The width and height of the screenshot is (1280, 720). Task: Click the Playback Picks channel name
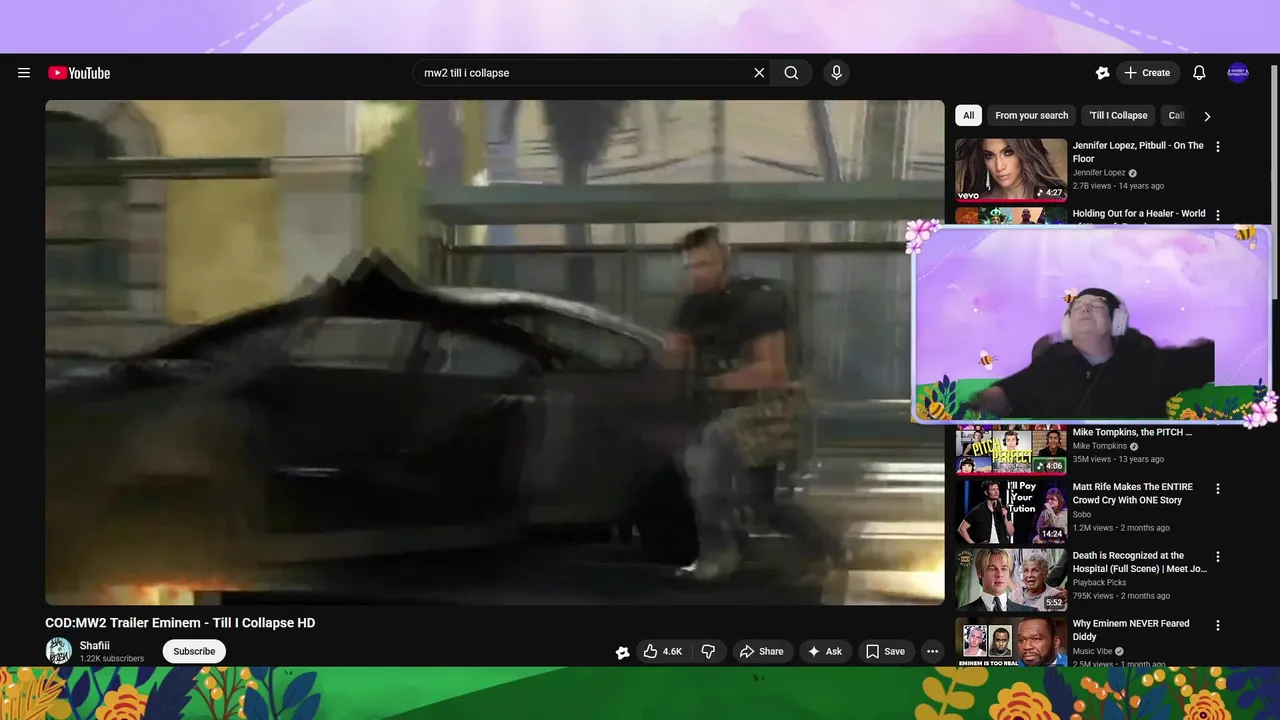pyautogui.click(x=1099, y=583)
